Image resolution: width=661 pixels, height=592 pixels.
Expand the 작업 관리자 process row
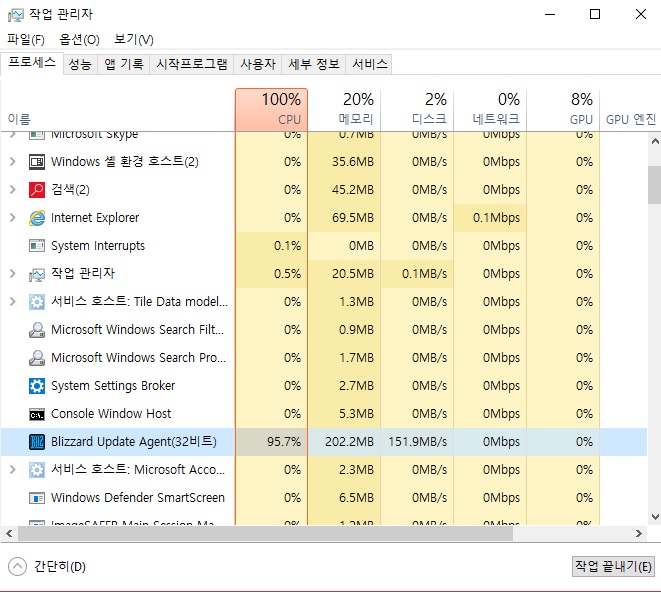click(x=13, y=274)
